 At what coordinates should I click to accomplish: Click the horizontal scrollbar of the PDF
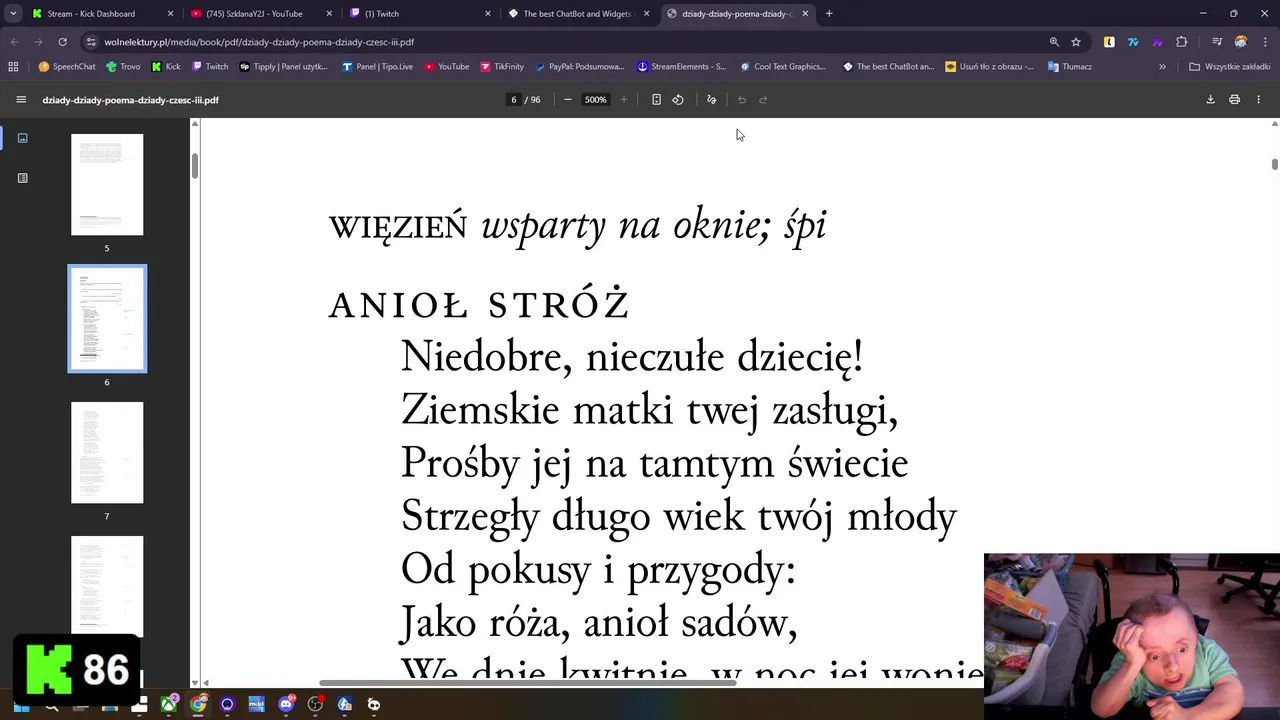tap(527, 683)
